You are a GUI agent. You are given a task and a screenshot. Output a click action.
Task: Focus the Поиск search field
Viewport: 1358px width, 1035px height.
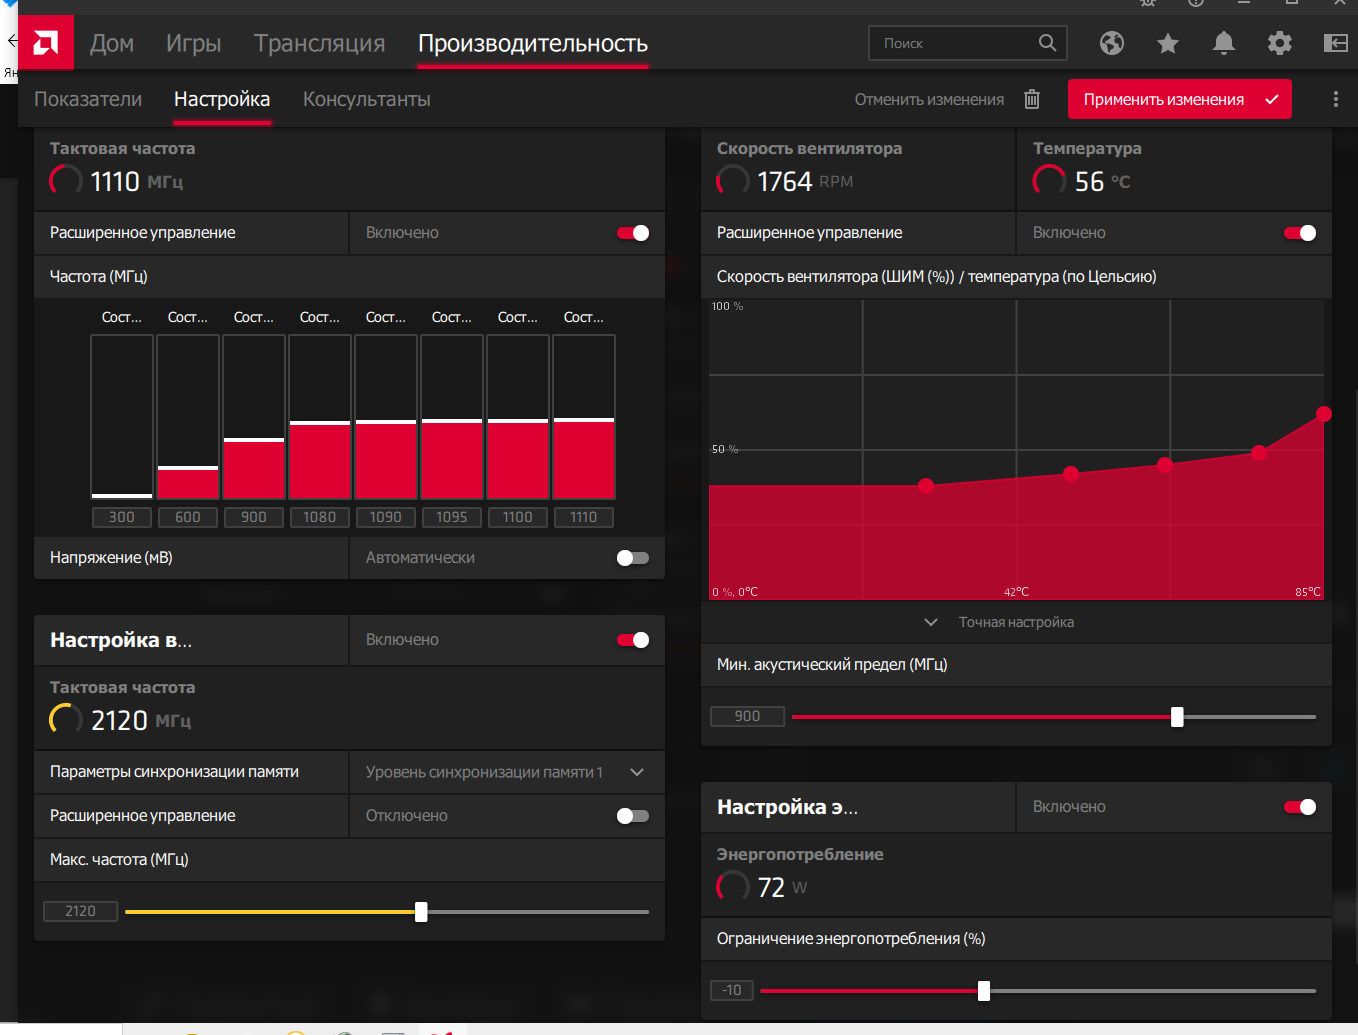[968, 43]
